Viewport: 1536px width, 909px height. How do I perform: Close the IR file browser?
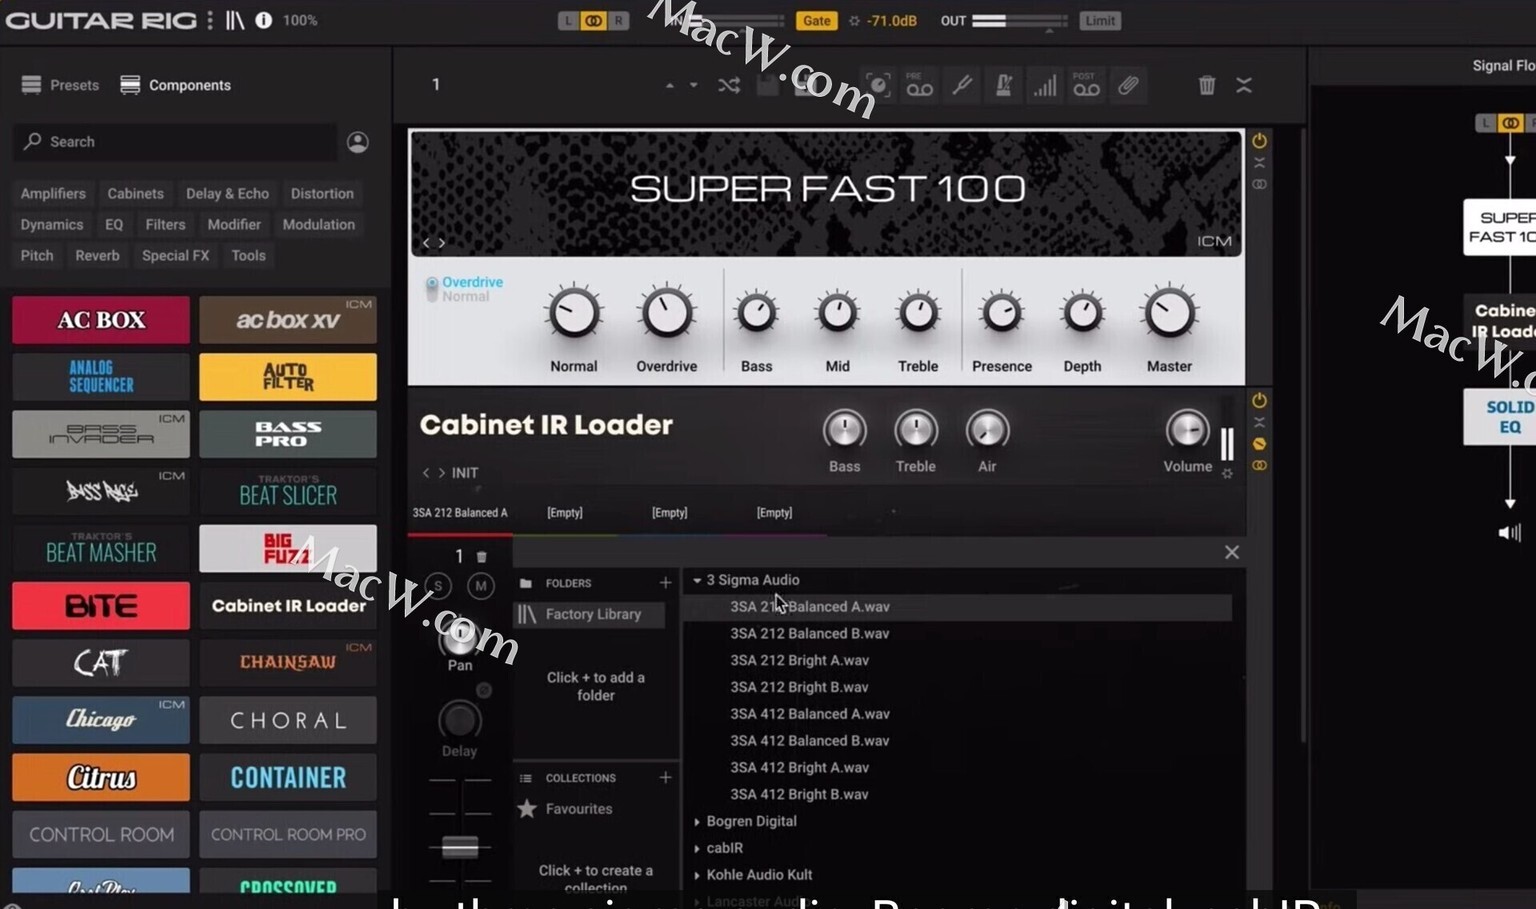pos(1232,552)
